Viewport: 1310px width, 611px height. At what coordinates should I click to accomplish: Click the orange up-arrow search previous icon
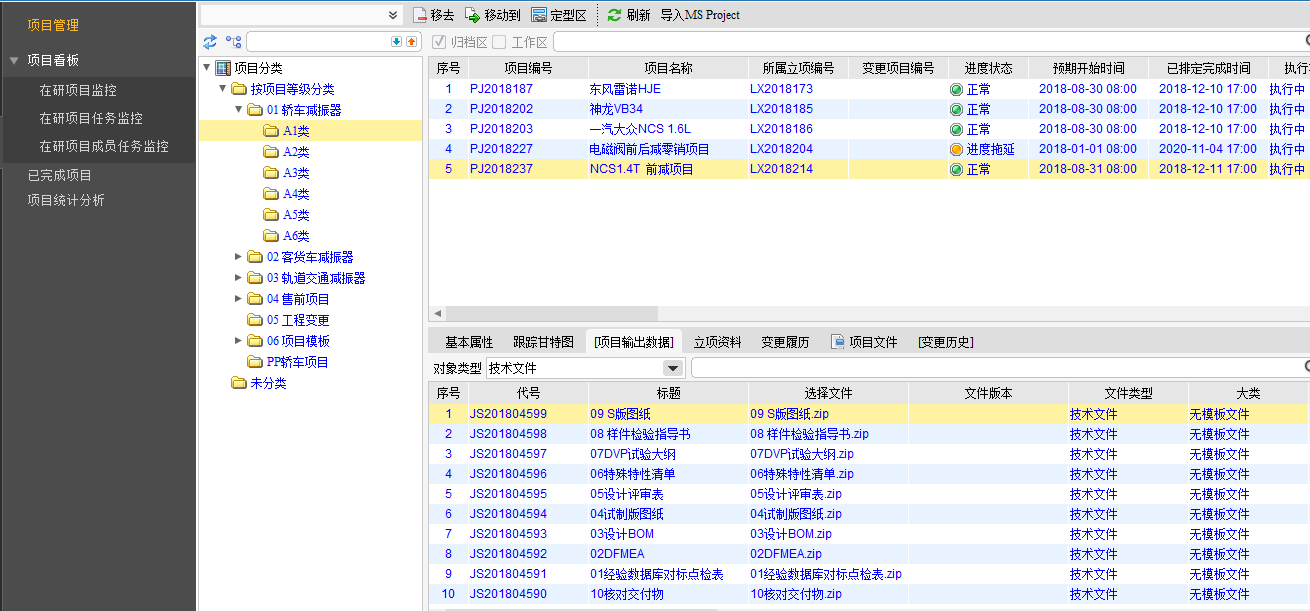click(411, 42)
